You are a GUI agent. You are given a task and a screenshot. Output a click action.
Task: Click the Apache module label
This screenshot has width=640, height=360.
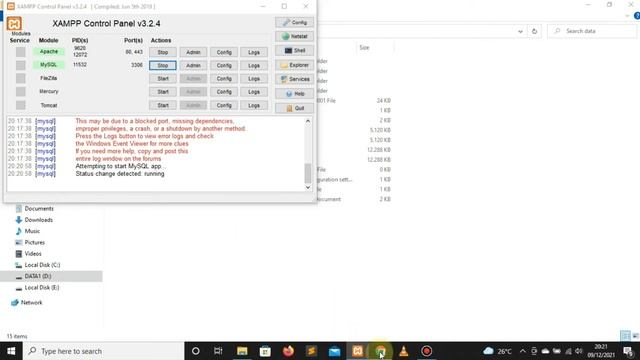[x=49, y=51]
